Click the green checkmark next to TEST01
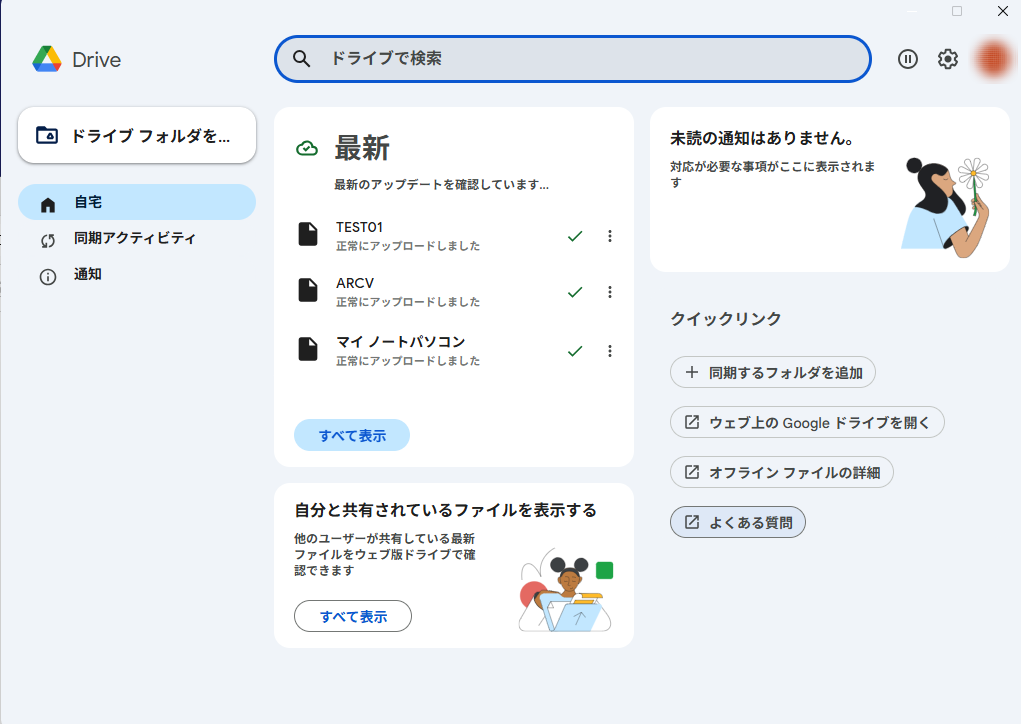Screen dimensions: 1021x724 575,236
